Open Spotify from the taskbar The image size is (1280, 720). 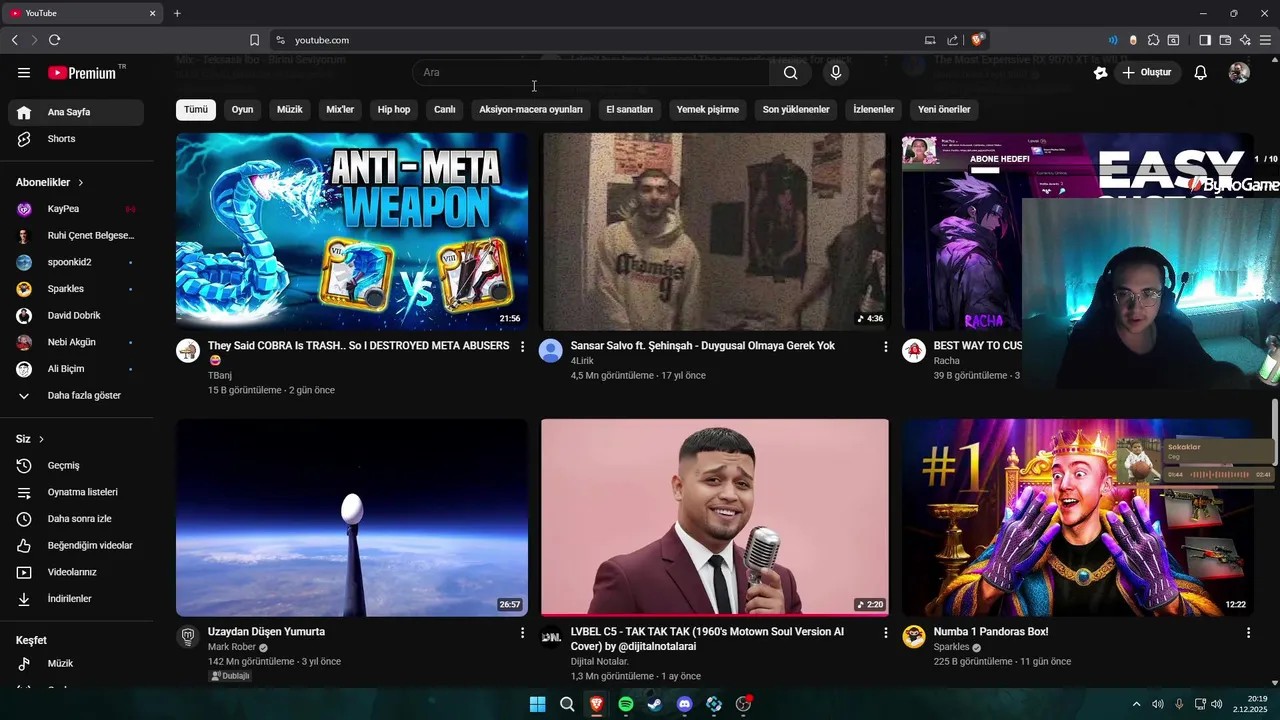click(x=626, y=704)
